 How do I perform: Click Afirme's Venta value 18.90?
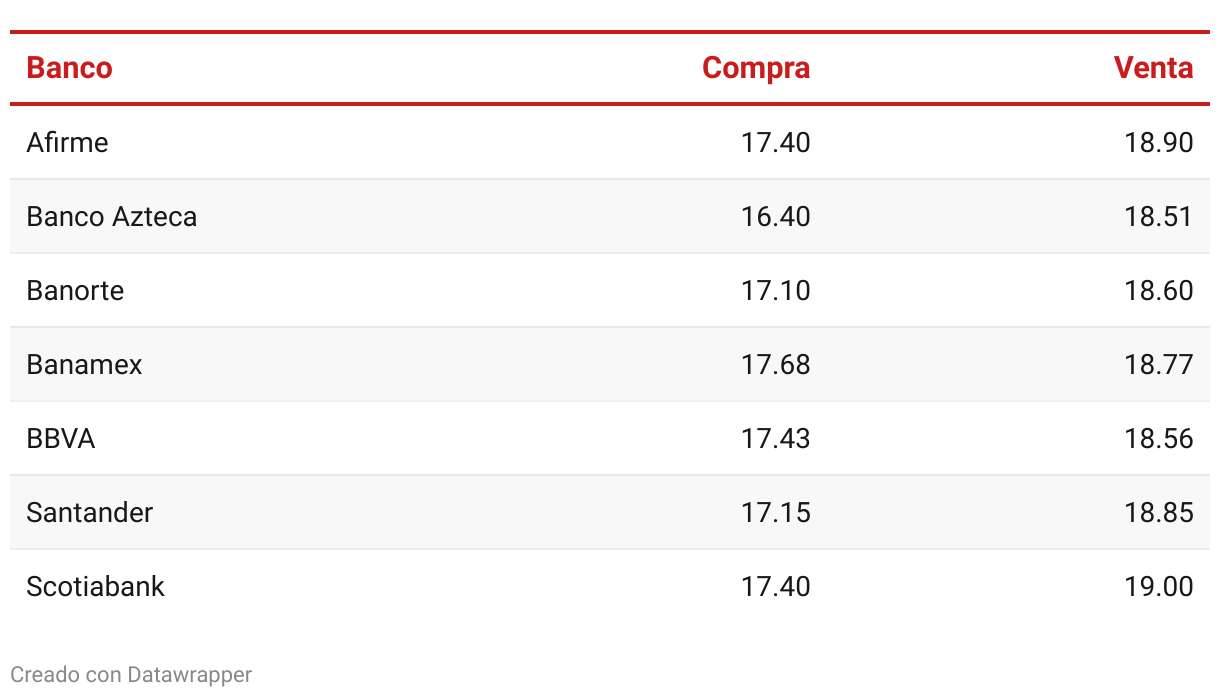1158,142
